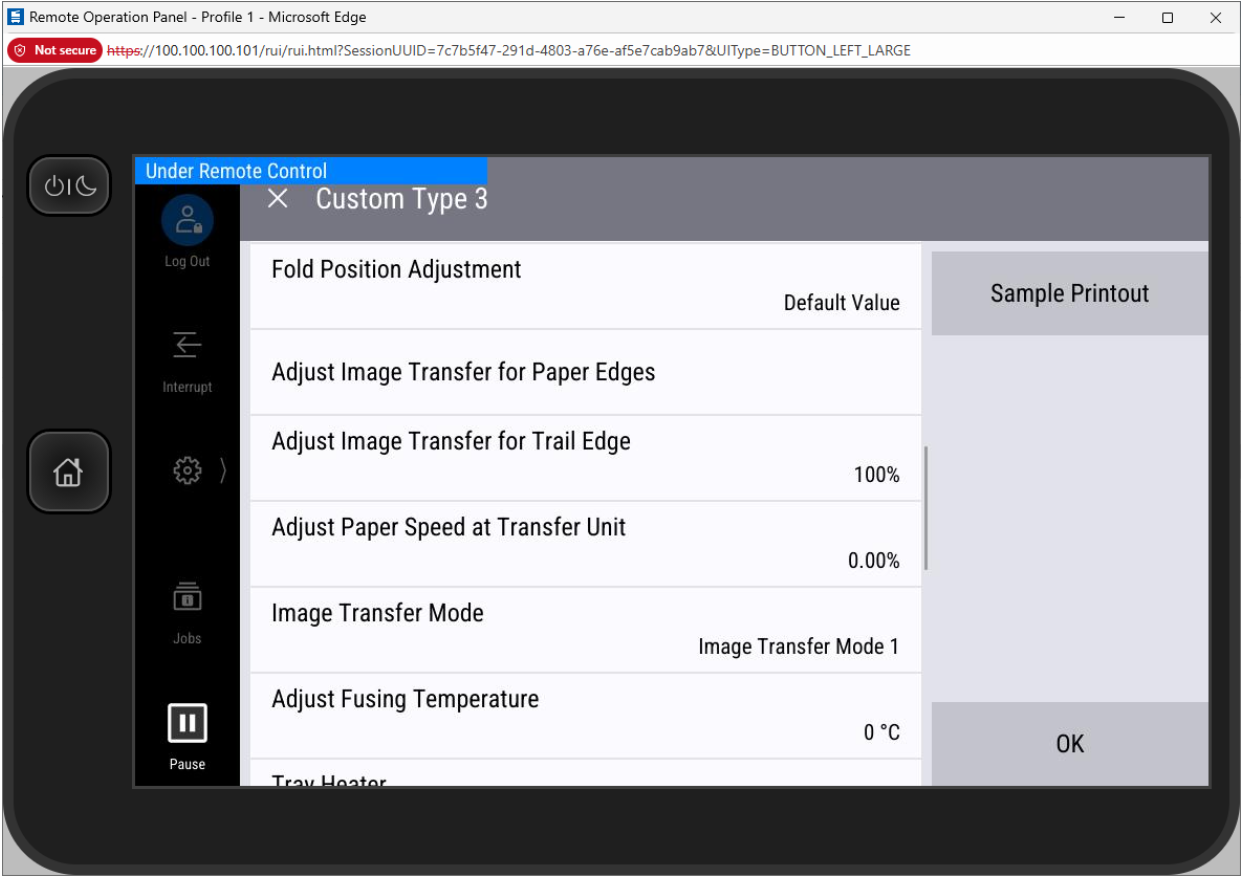Viewport: 1245px width, 879px height.
Task: Click the Sample Printout button
Action: (1069, 294)
